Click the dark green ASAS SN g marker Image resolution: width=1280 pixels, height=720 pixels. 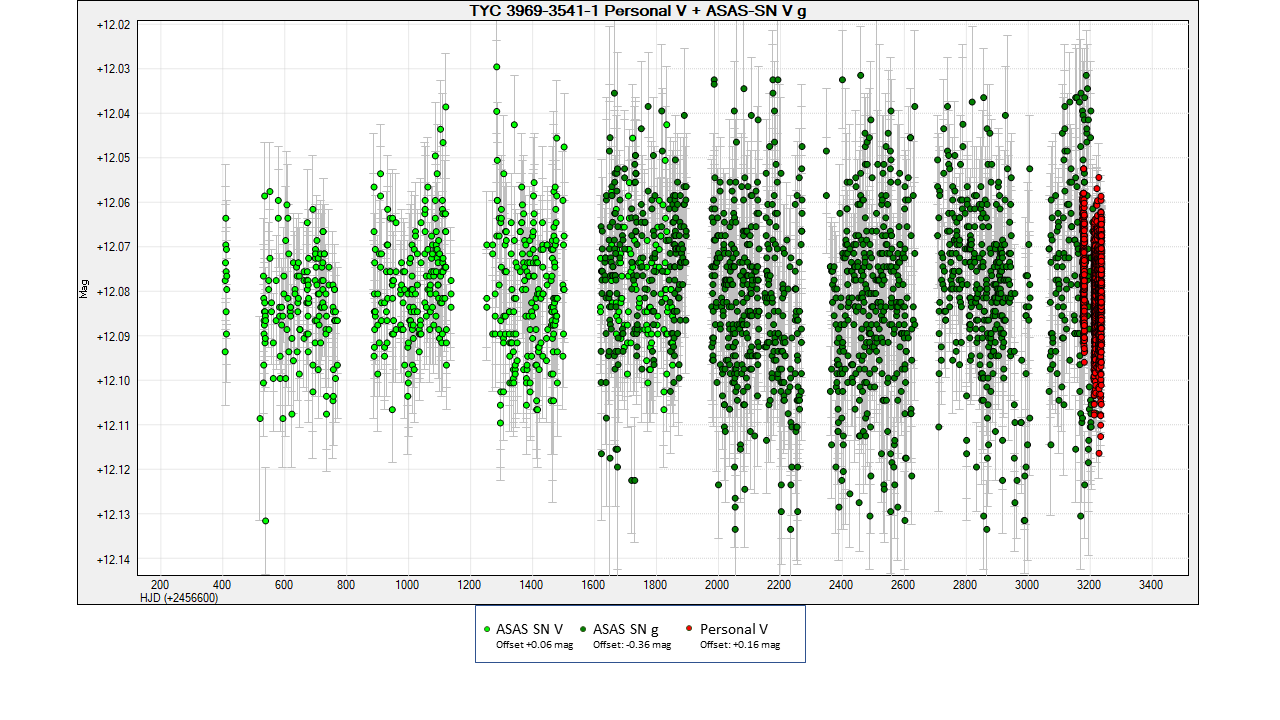point(583,630)
